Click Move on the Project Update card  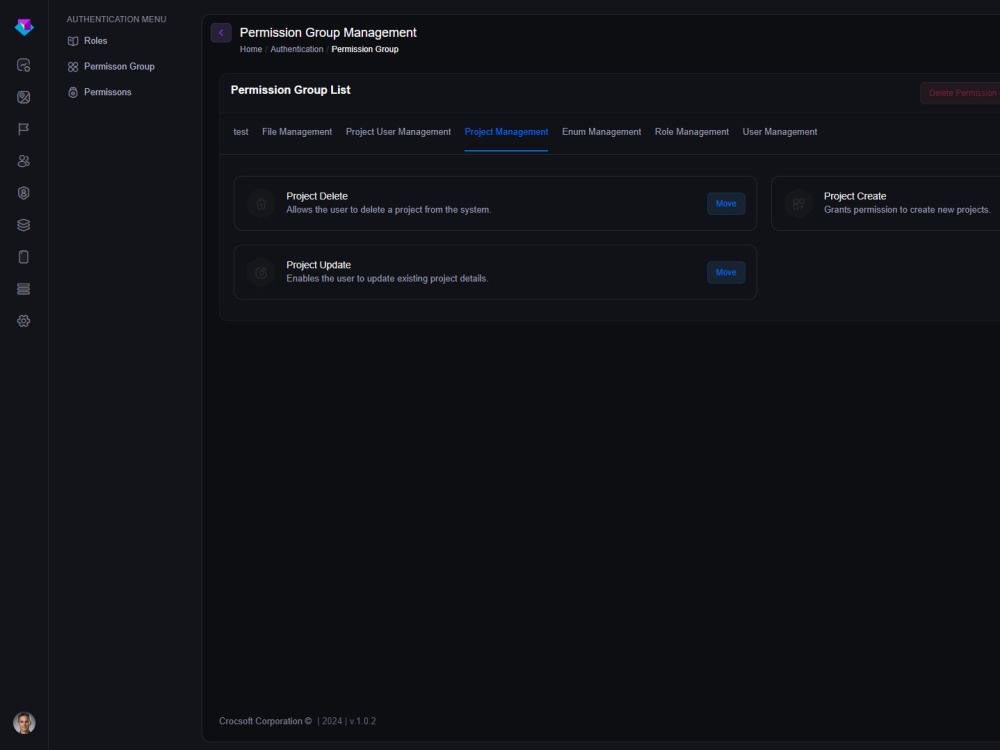pos(726,272)
